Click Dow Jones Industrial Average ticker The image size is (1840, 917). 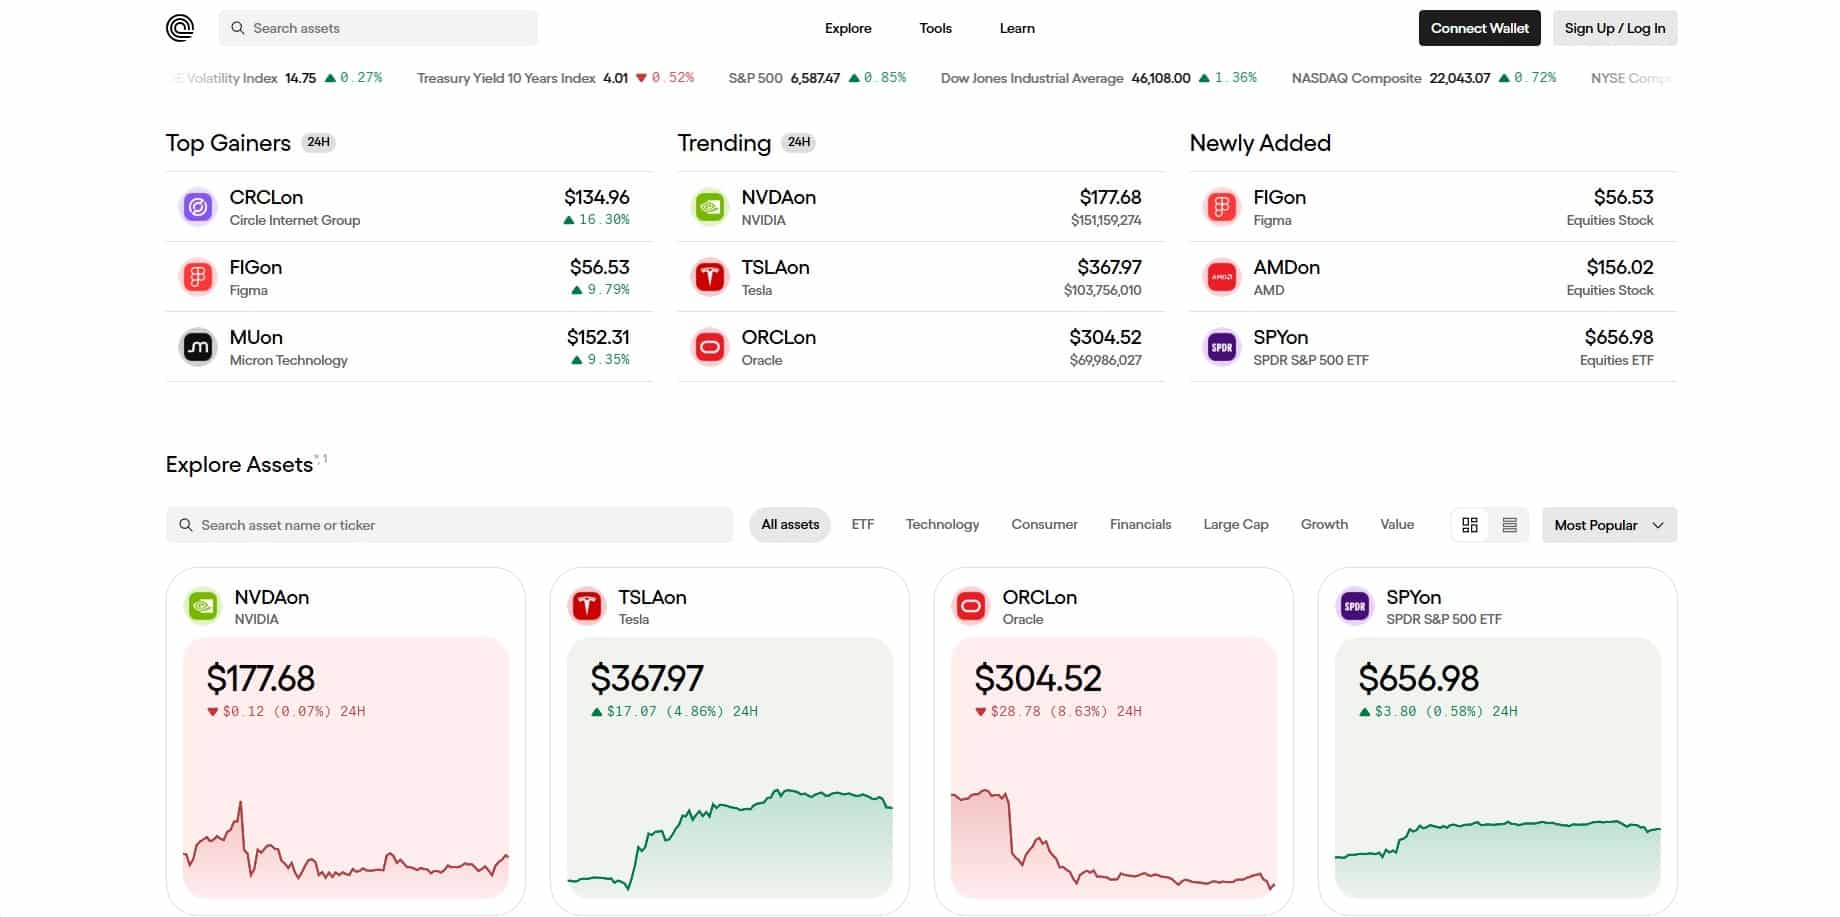click(1099, 78)
